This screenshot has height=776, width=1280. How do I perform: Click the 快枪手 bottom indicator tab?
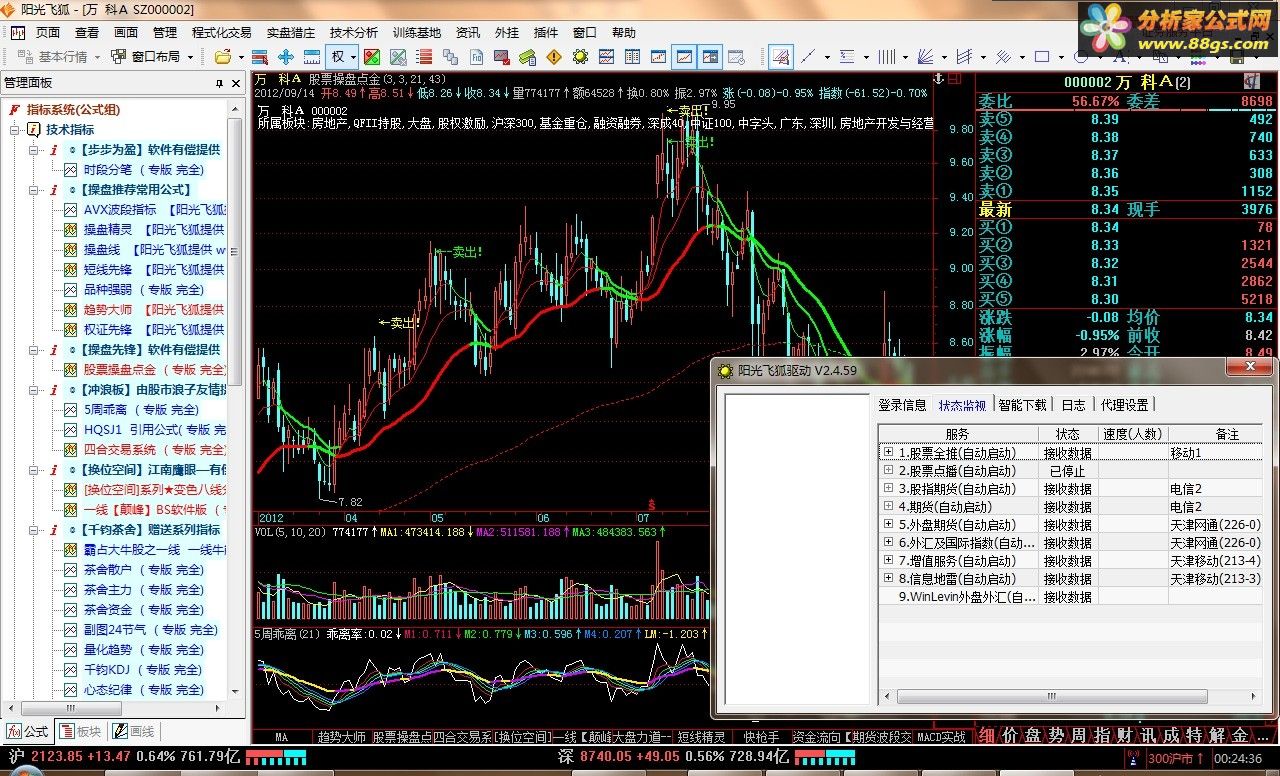pyautogui.click(x=760, y=737)
